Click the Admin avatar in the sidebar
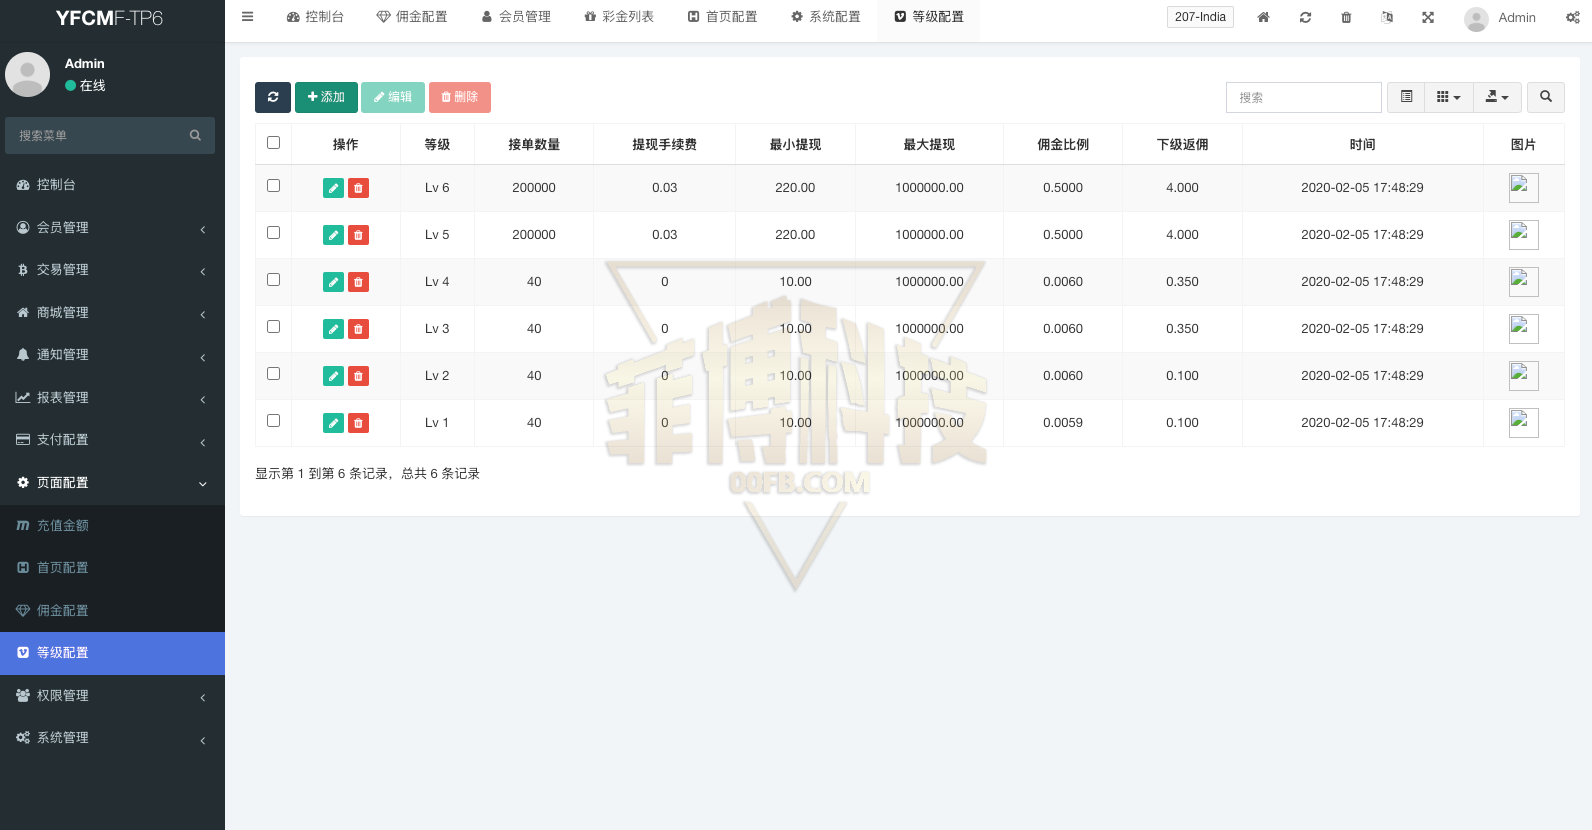This screenshot has height=830, width=1592. (28, 75)
